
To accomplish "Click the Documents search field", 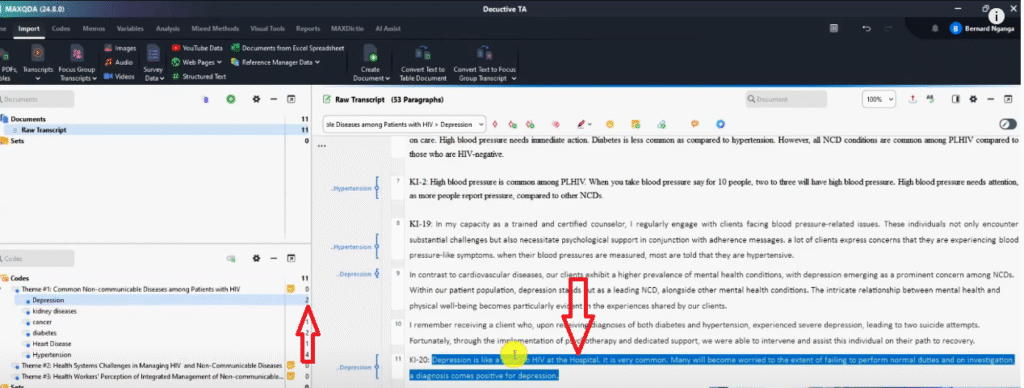I will point(38,99).
